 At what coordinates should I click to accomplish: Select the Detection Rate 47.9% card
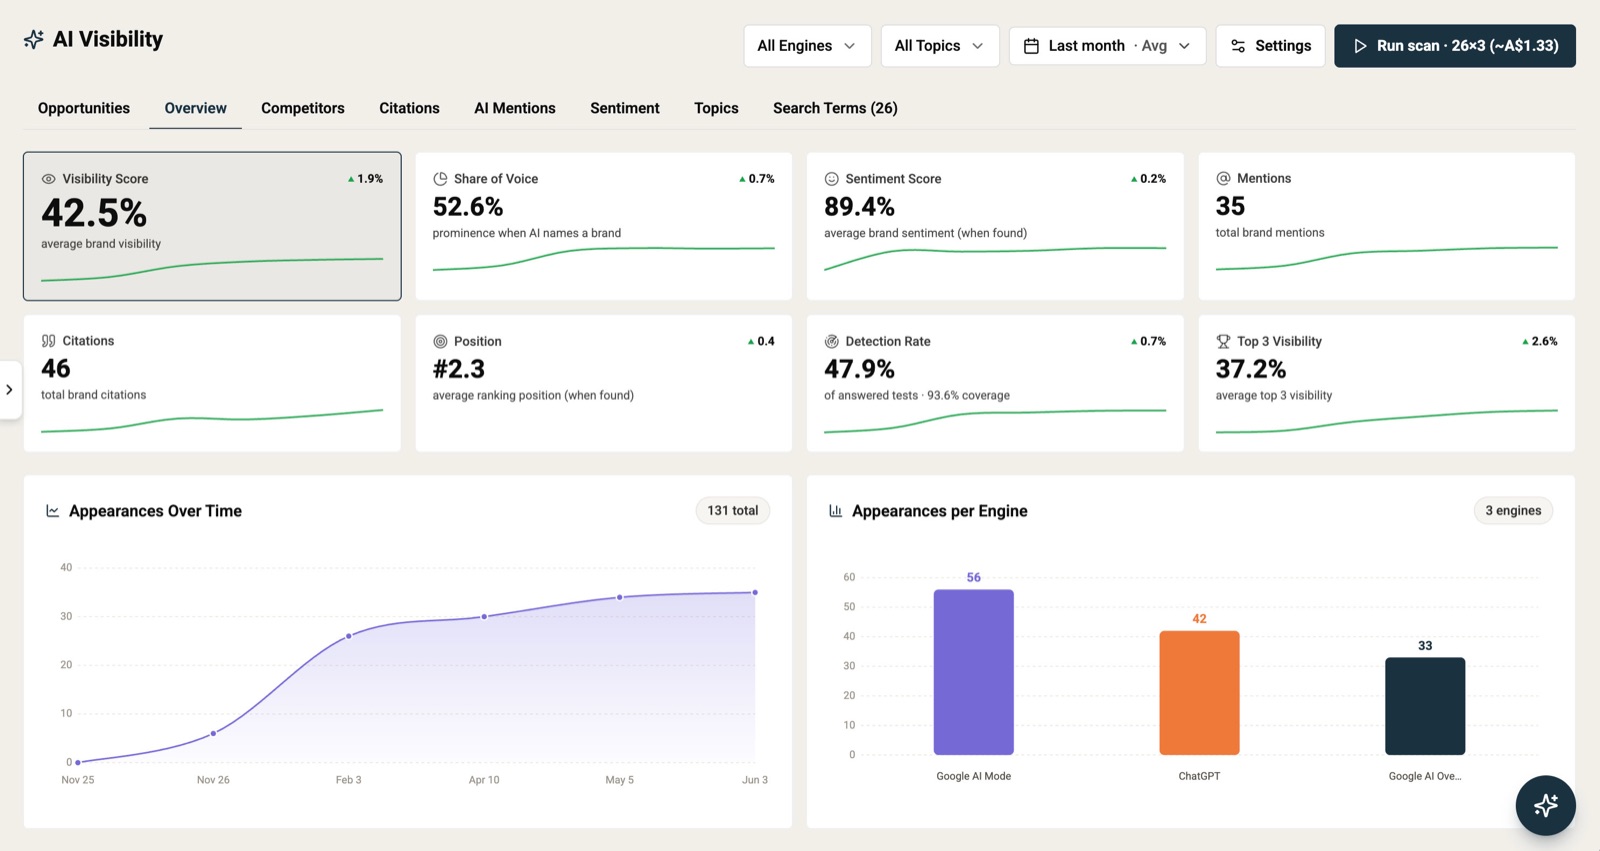point(995,383)
